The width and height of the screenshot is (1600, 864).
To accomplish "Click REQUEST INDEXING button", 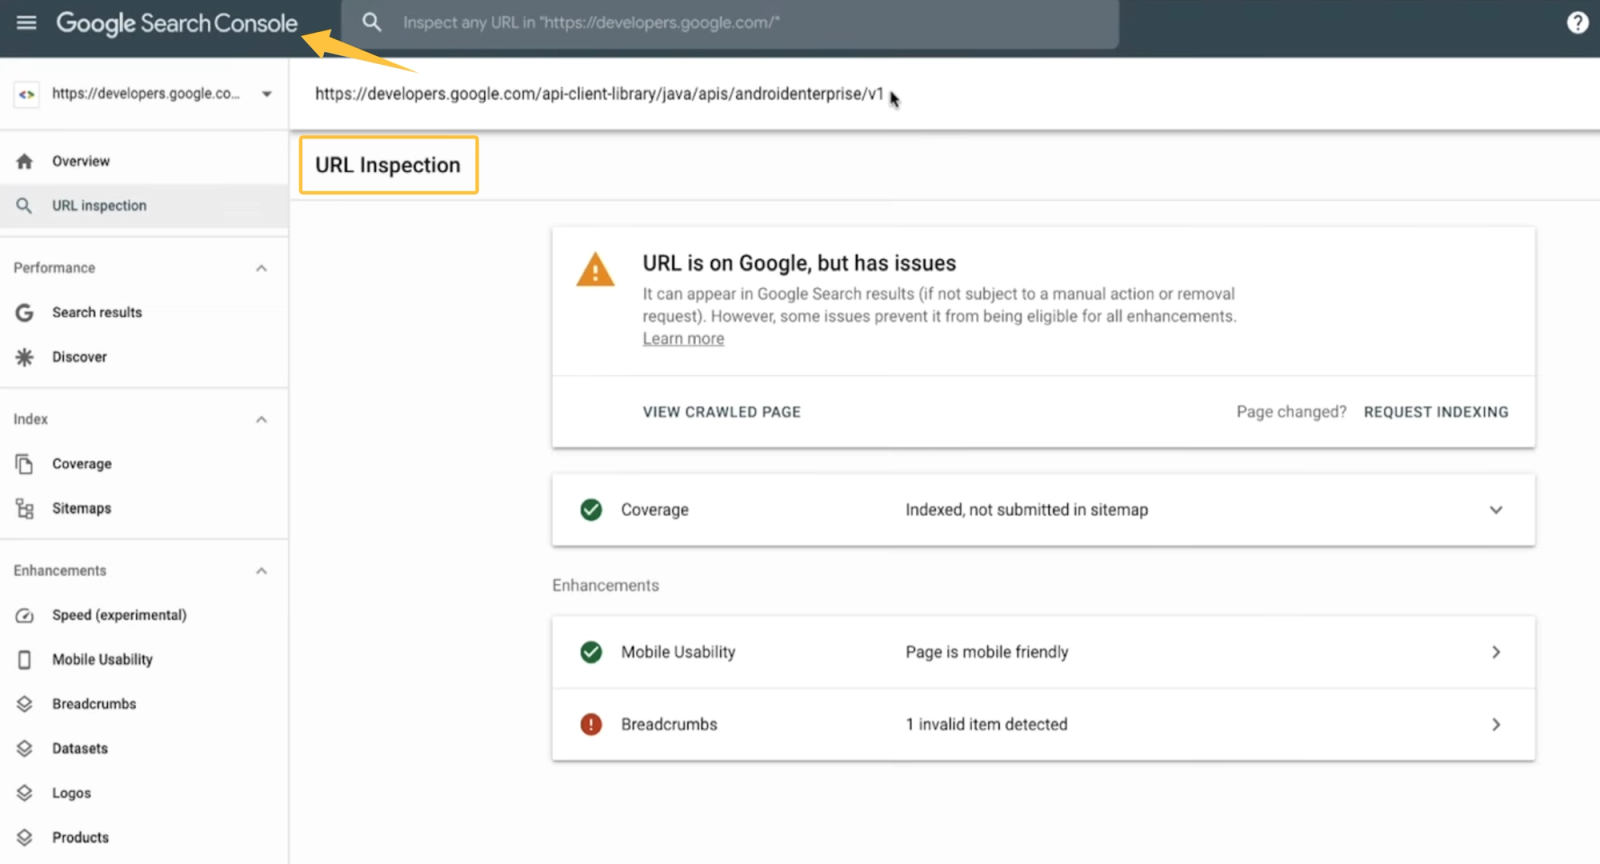I will [1436, 412].
